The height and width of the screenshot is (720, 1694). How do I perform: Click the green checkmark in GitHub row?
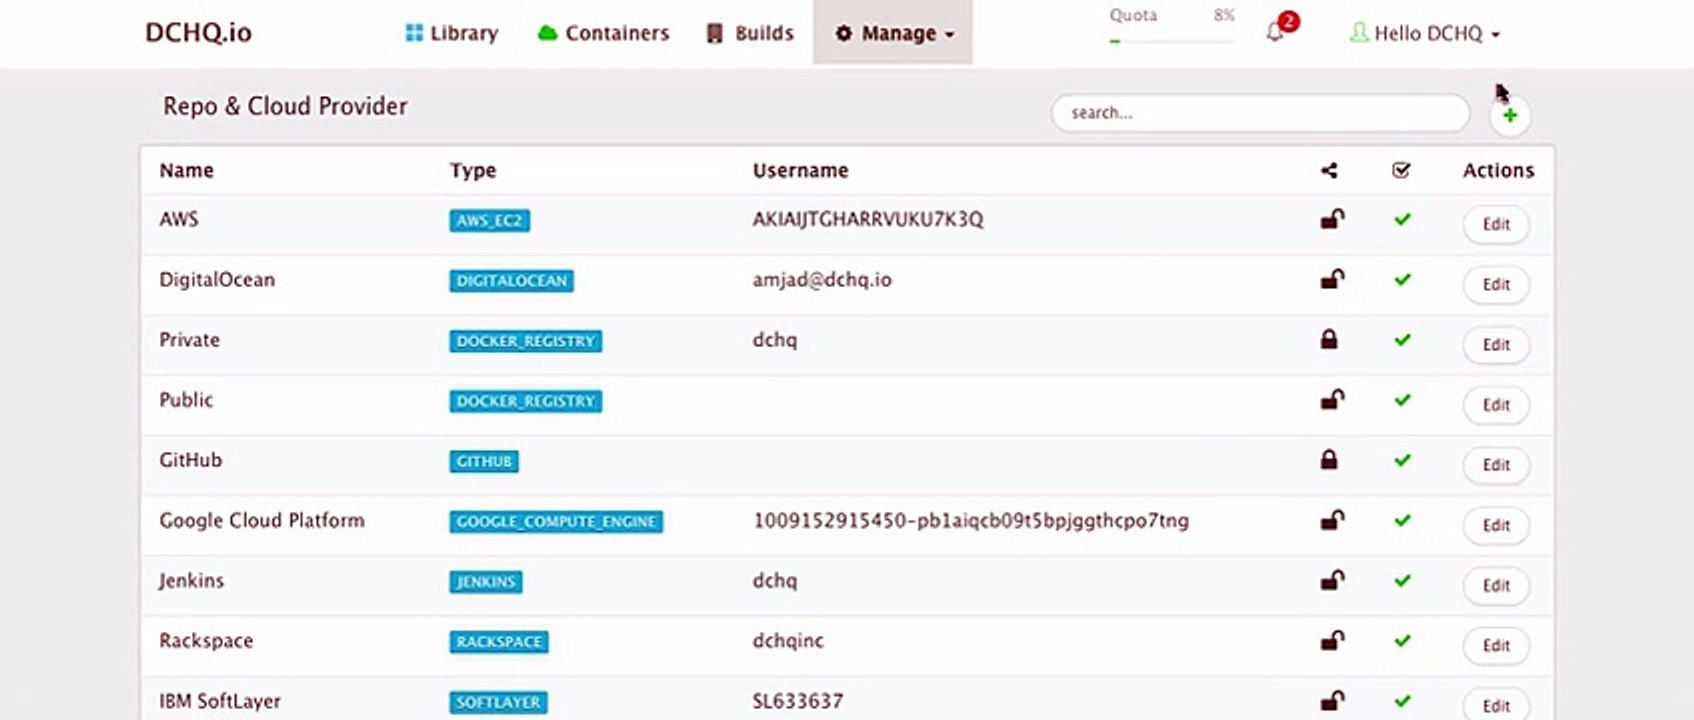tap(1402, 460)
